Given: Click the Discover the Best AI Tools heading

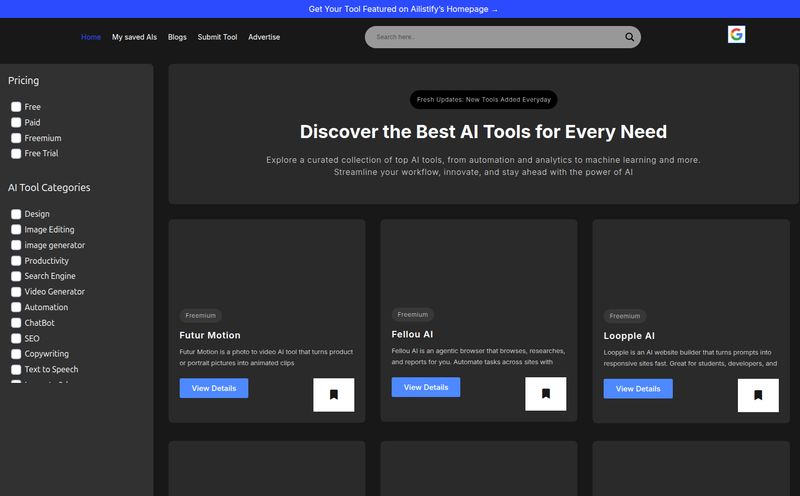Looking at the screenshot, I should coord(483,132).
